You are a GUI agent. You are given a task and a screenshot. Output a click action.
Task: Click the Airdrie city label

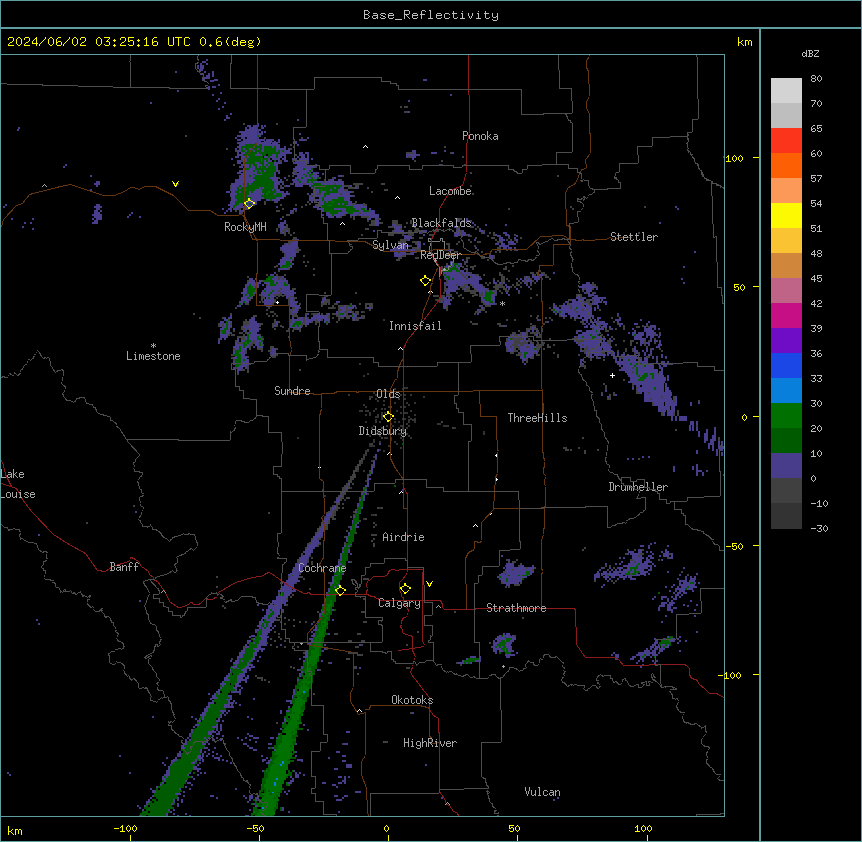click(x=404, y=537)
